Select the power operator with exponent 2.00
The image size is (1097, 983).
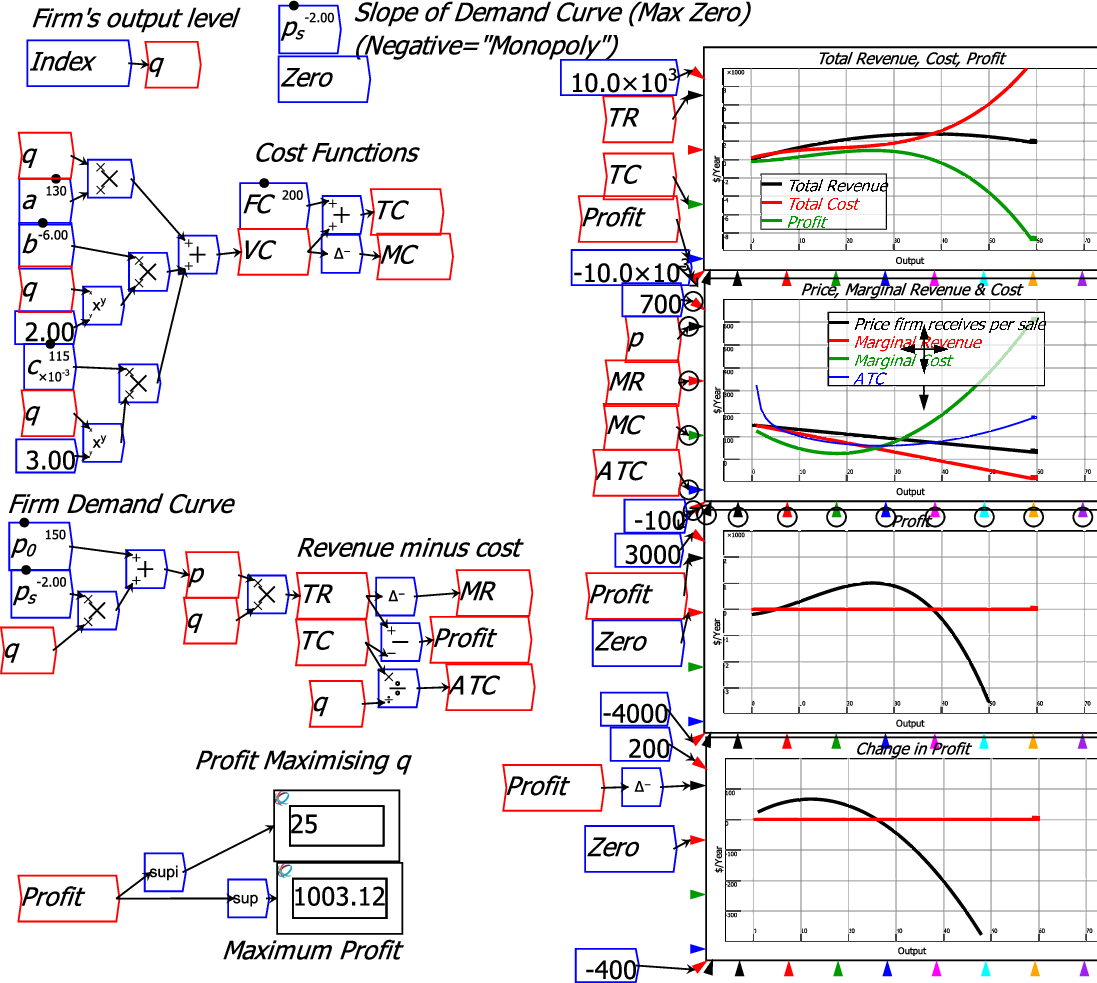click(102, 305)
